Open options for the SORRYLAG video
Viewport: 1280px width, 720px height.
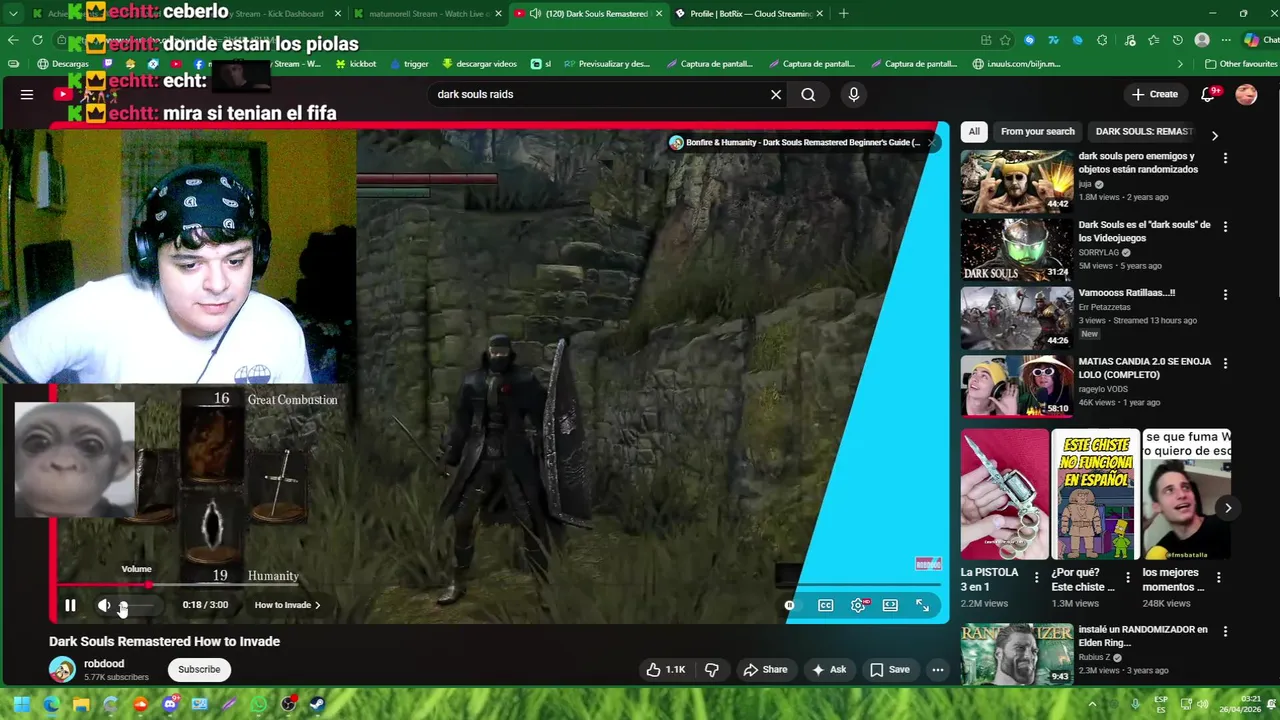[1225, 227]
